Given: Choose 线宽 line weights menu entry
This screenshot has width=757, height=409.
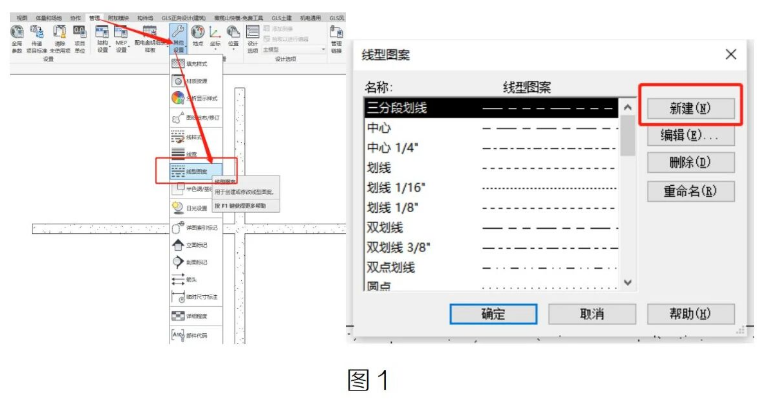Looking at the screenshot, I should click(196, 154).
